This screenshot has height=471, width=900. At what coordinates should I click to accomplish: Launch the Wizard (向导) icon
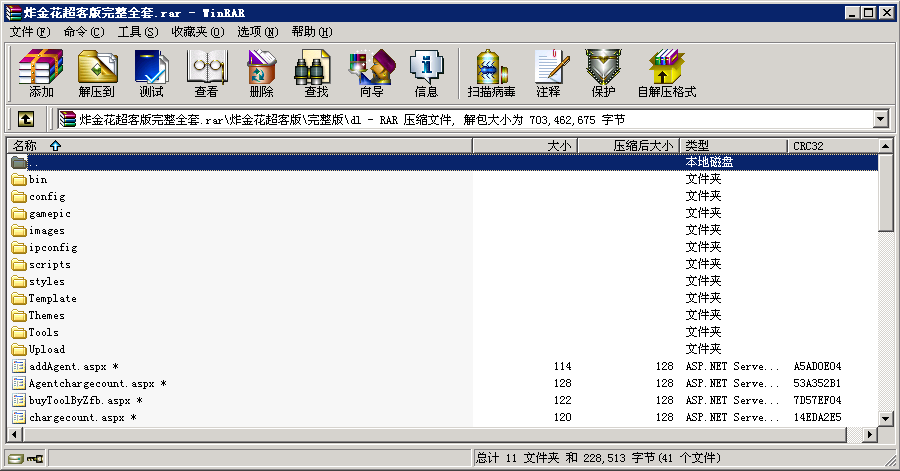371,73
